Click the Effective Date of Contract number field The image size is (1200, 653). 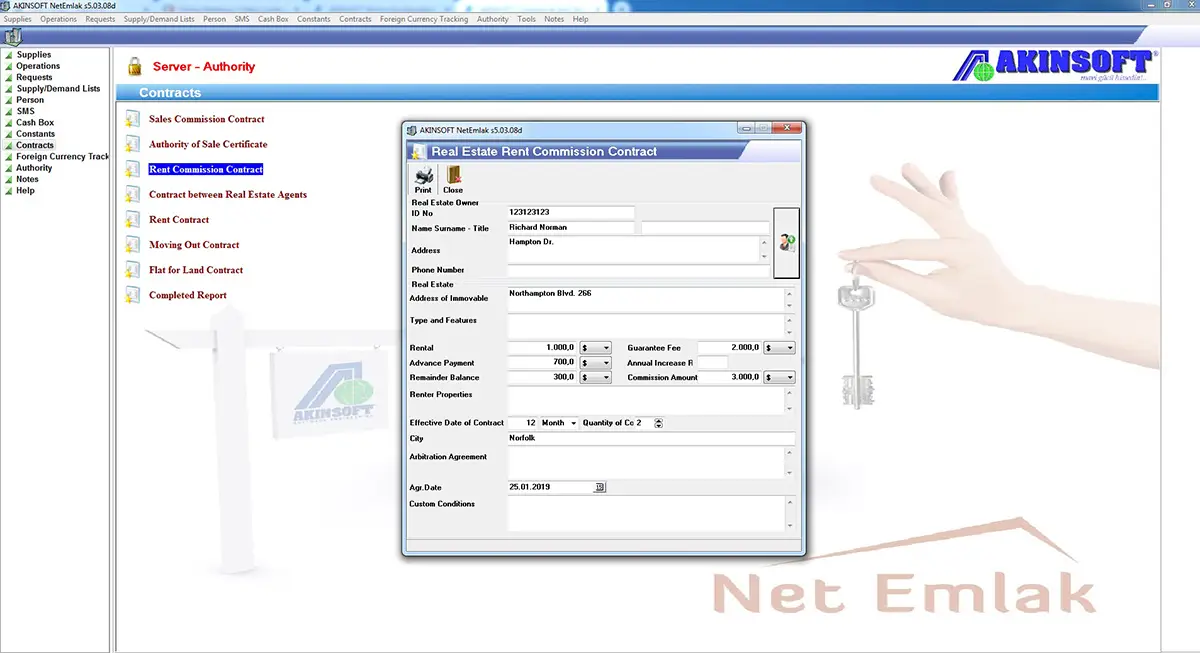click(523, 423)
